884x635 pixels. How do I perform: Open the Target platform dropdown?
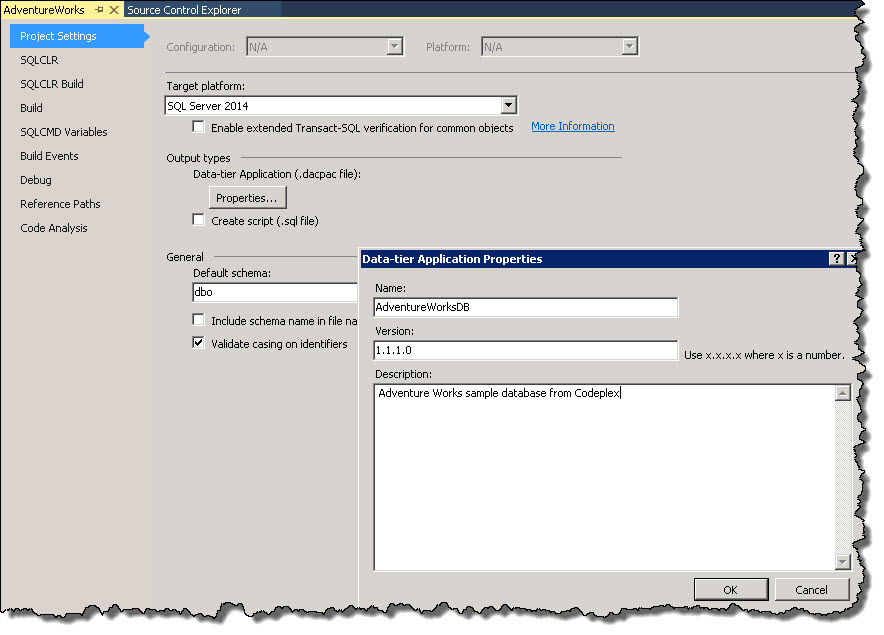point(508,105)
